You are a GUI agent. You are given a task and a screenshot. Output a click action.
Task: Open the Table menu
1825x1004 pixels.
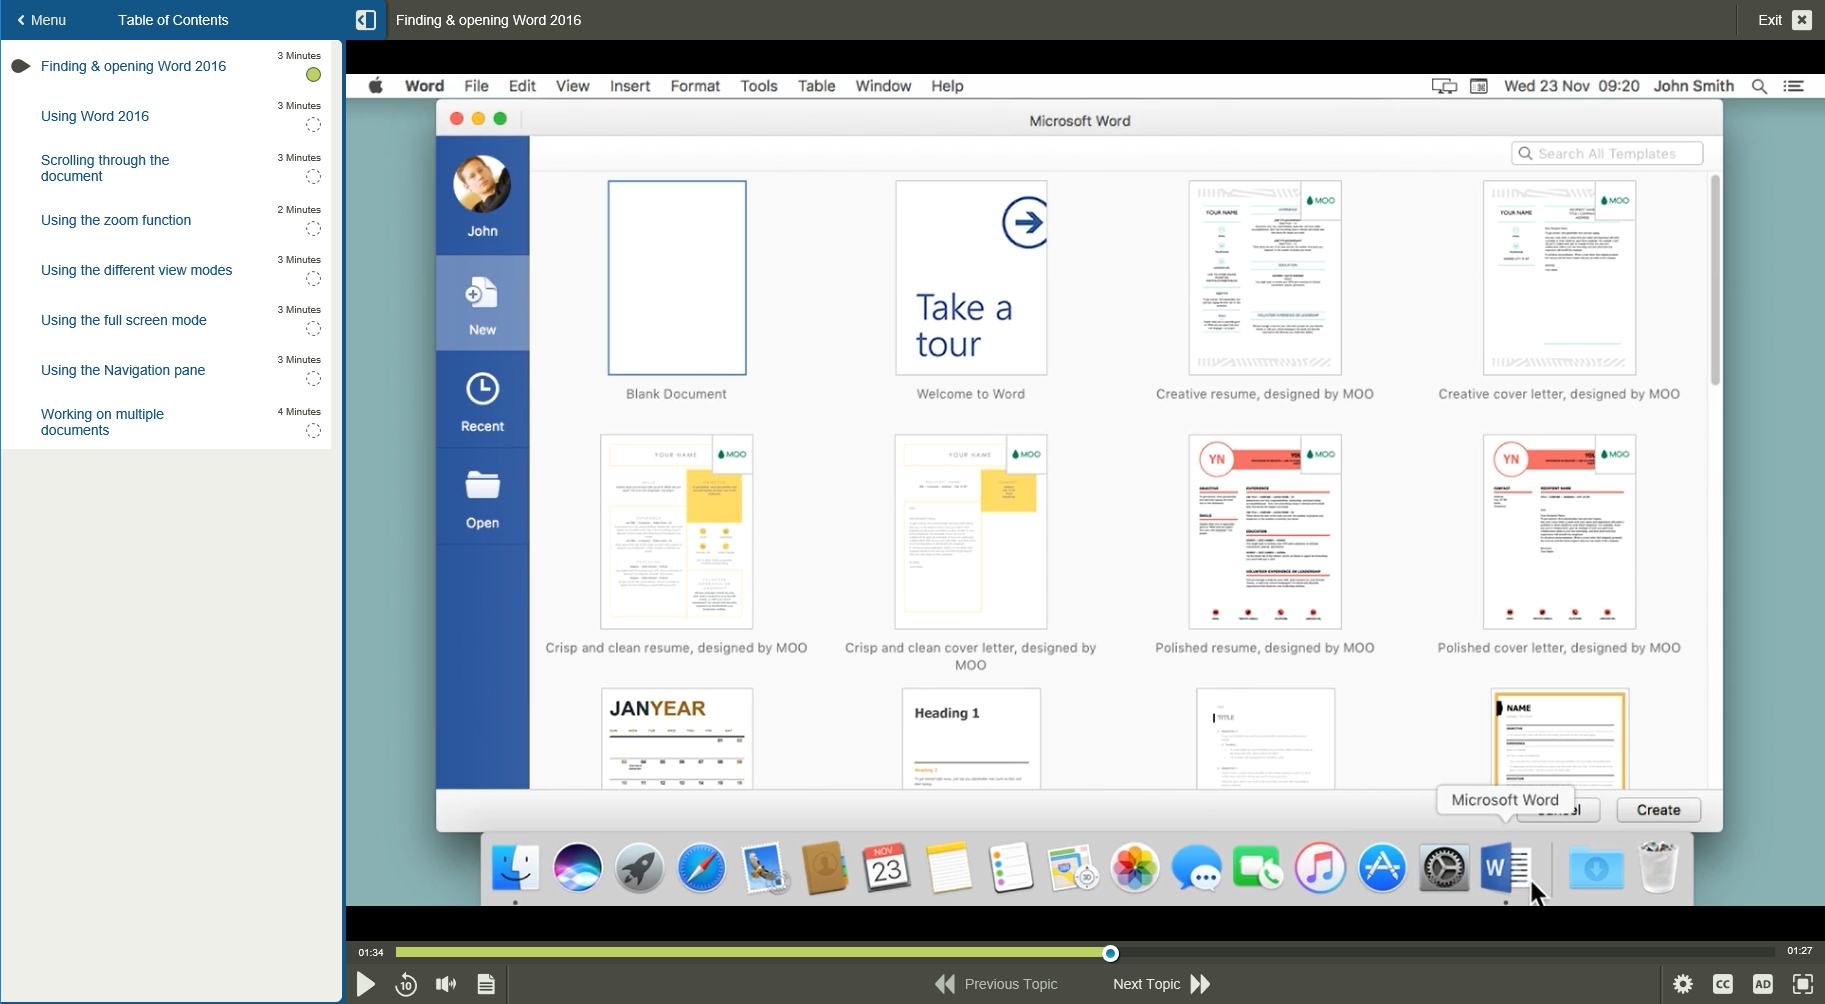pos(816,86)
